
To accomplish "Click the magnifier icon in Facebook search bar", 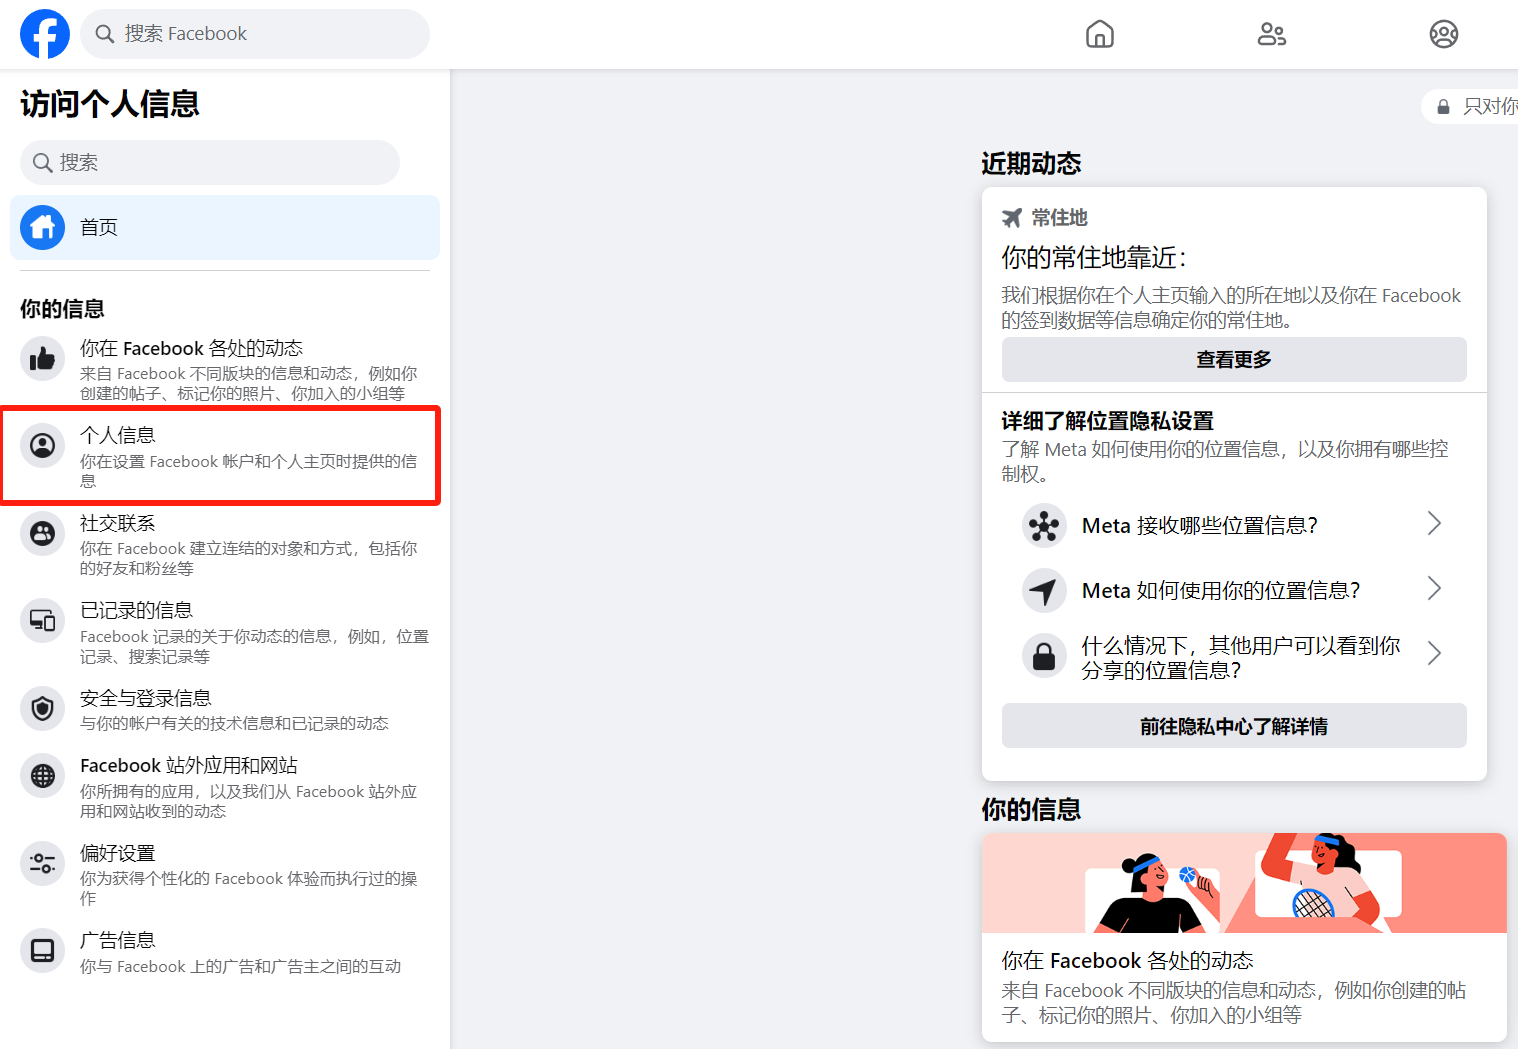I will coord(104,34).
